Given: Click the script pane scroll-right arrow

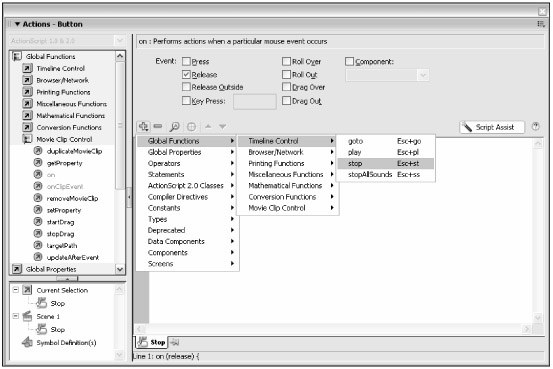Looking at the screenshot, I should [x=527, y=329].
